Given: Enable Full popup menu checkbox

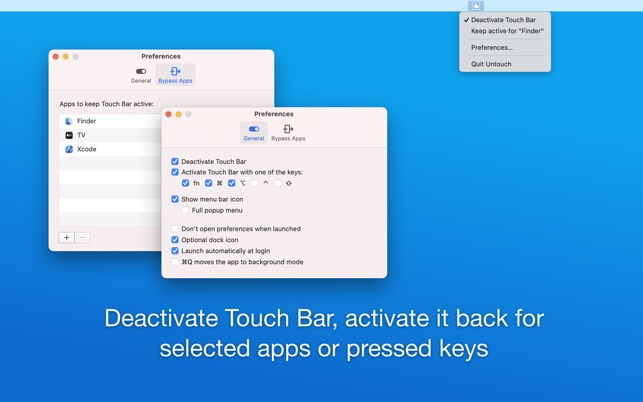Looking at the screenshot, I should 185,210.
